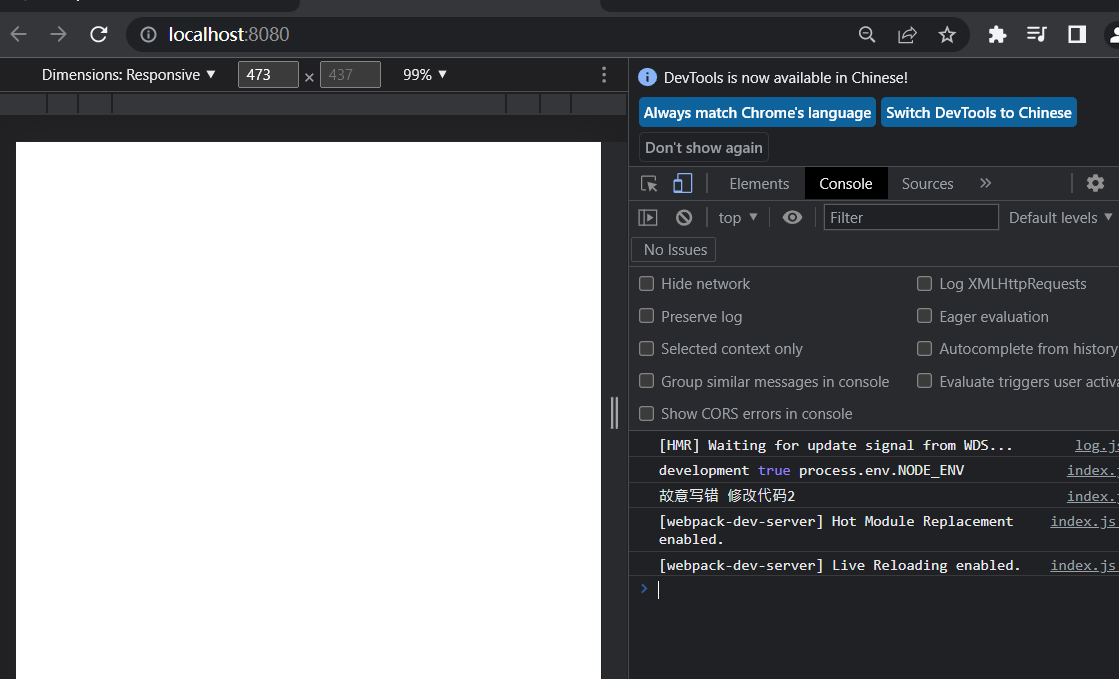The height and width of the screenshot is (679, 1119).
Task: Open DevTools settings gear
Action: [1095, 183]
